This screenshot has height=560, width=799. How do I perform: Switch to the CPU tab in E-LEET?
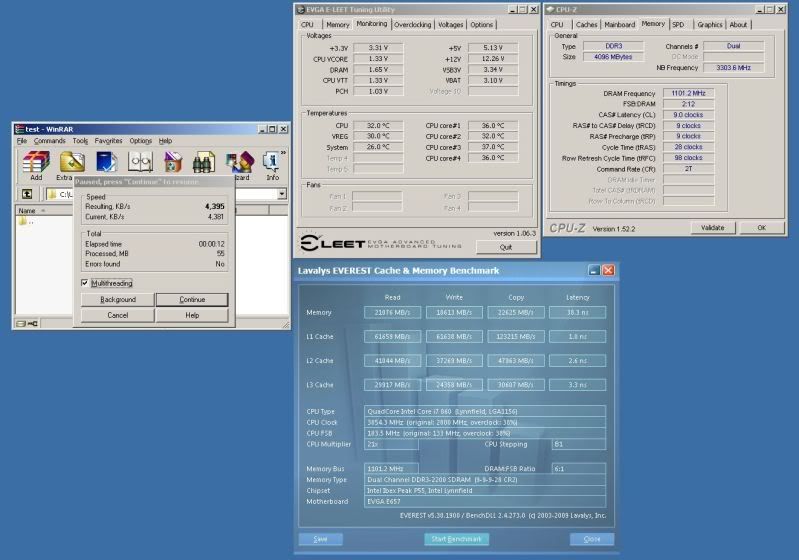307,24
